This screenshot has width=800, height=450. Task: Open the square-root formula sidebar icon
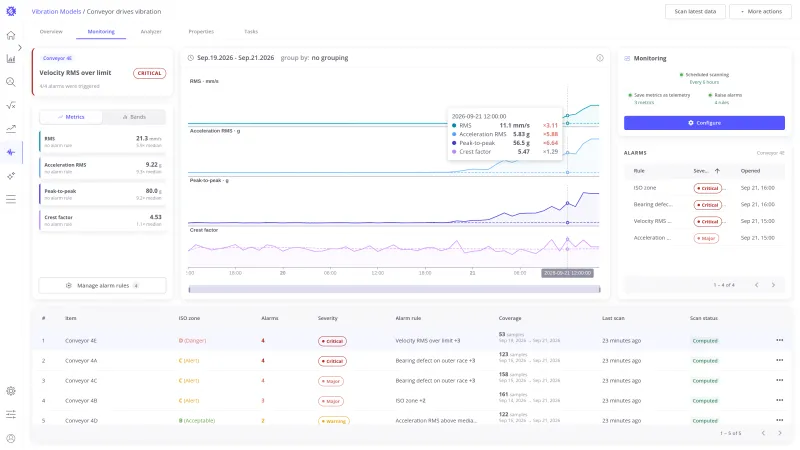[11, 106]
